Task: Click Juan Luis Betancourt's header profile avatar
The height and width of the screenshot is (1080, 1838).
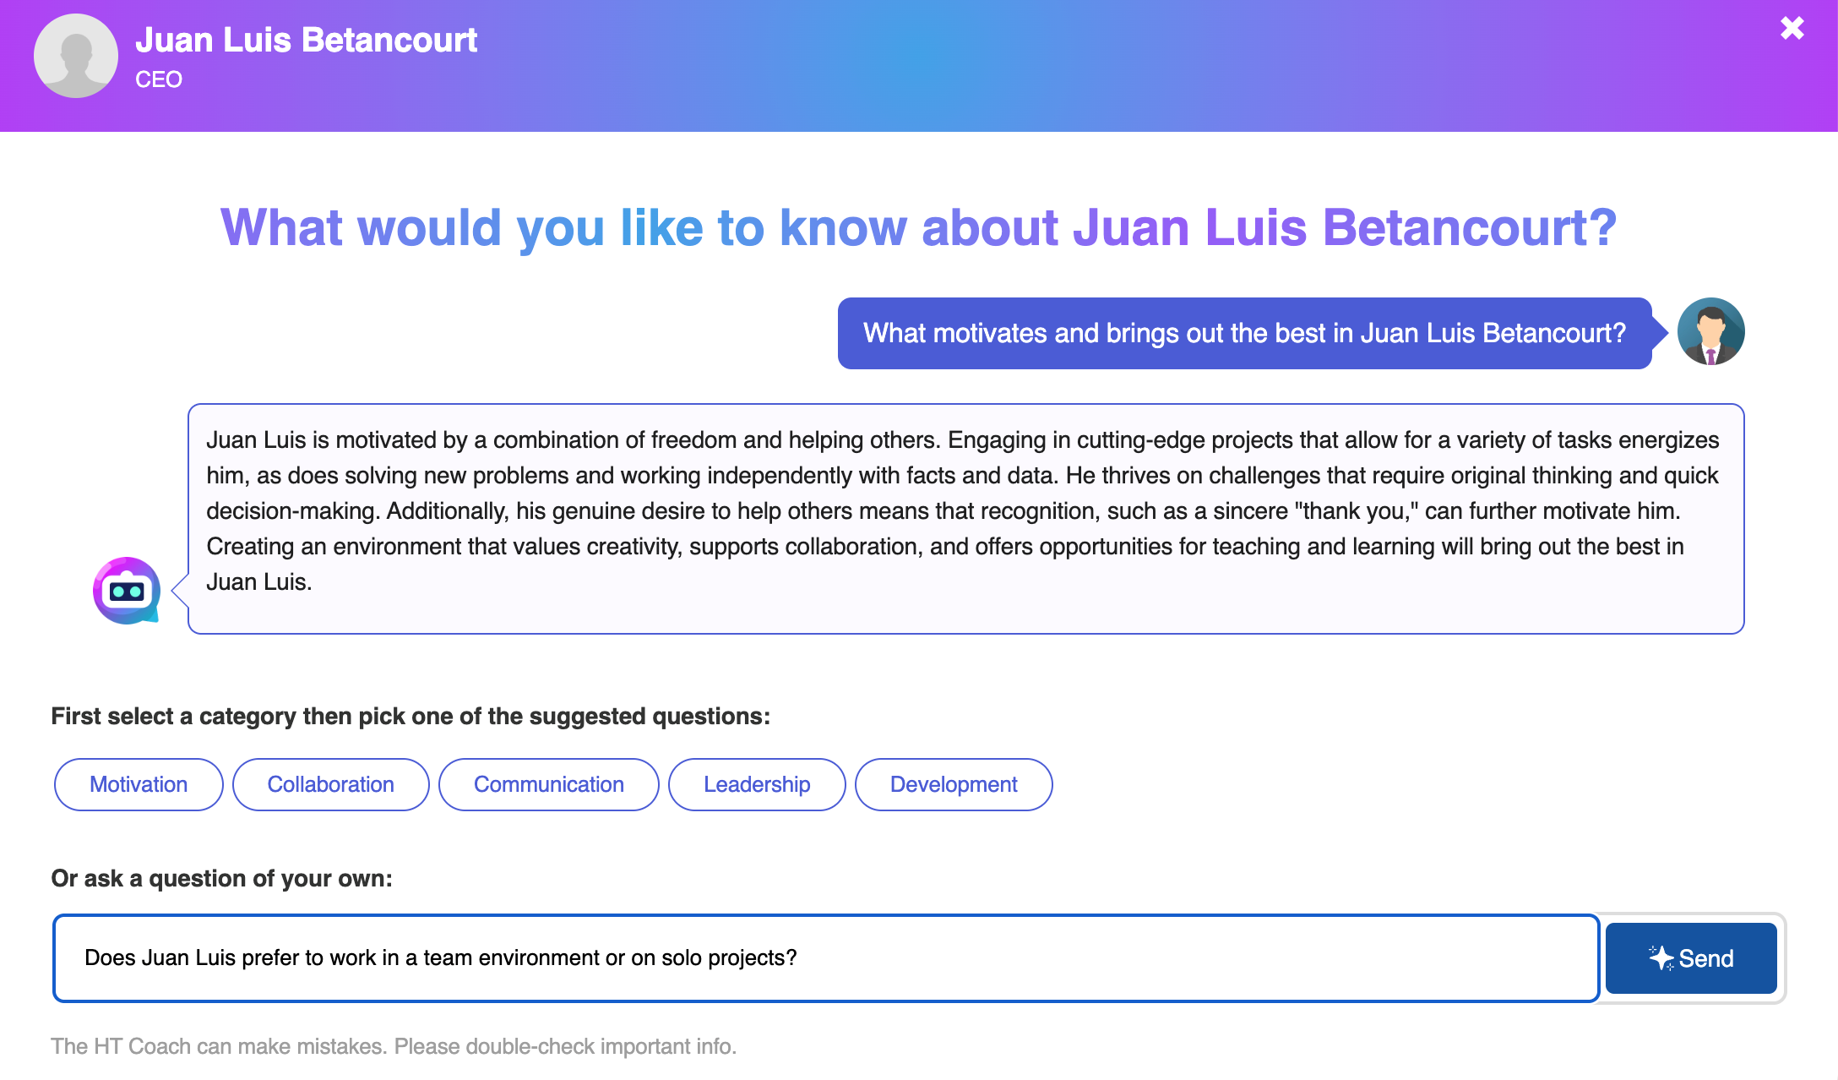Action: 76,56
